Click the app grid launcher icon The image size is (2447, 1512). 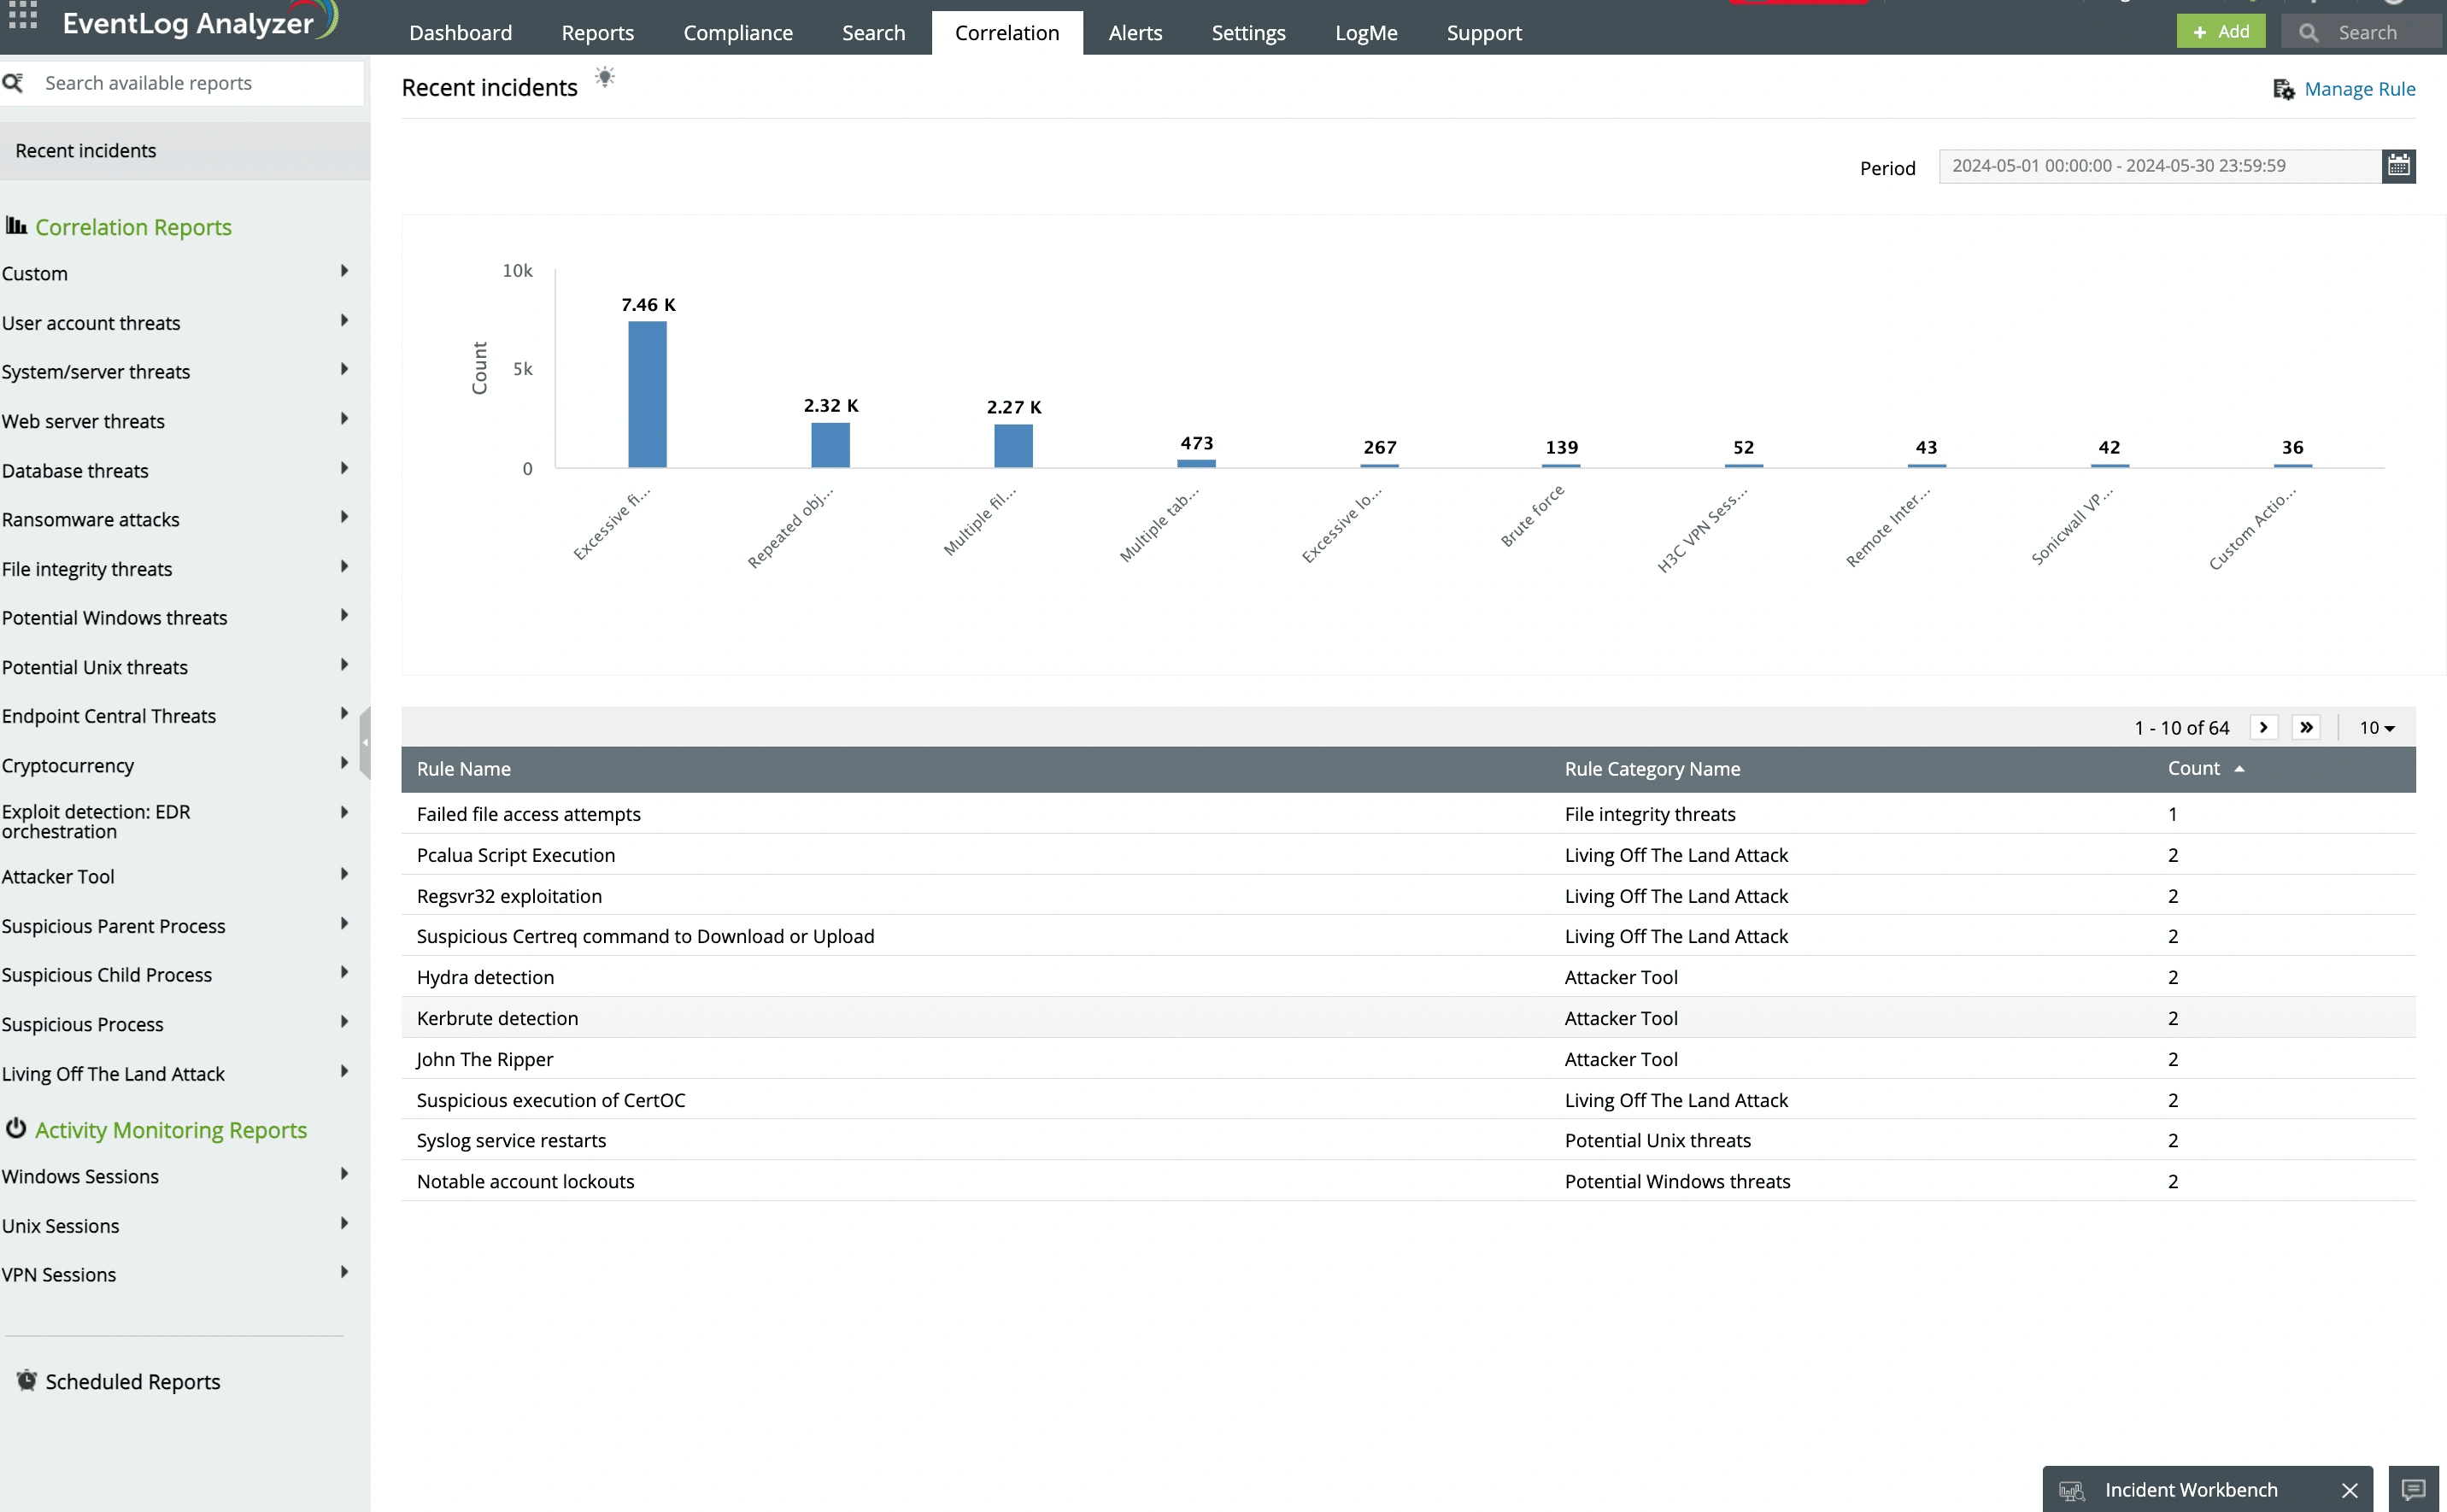click(22, 15)
